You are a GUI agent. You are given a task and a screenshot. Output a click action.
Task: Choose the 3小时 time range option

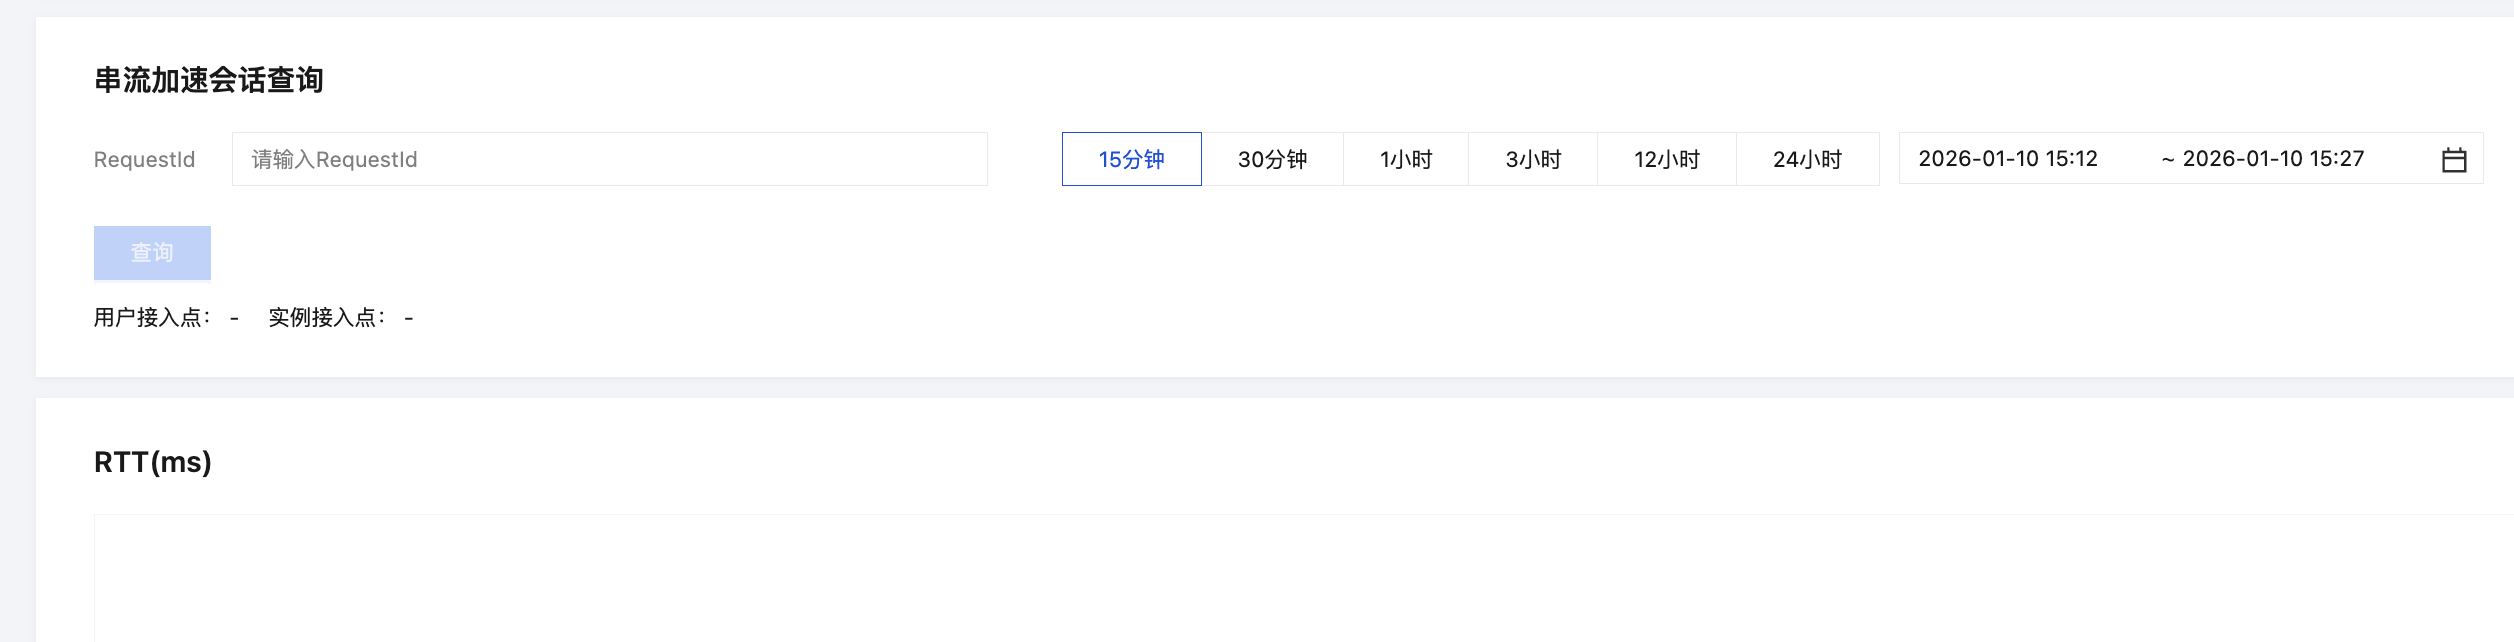pos(1533,160)
